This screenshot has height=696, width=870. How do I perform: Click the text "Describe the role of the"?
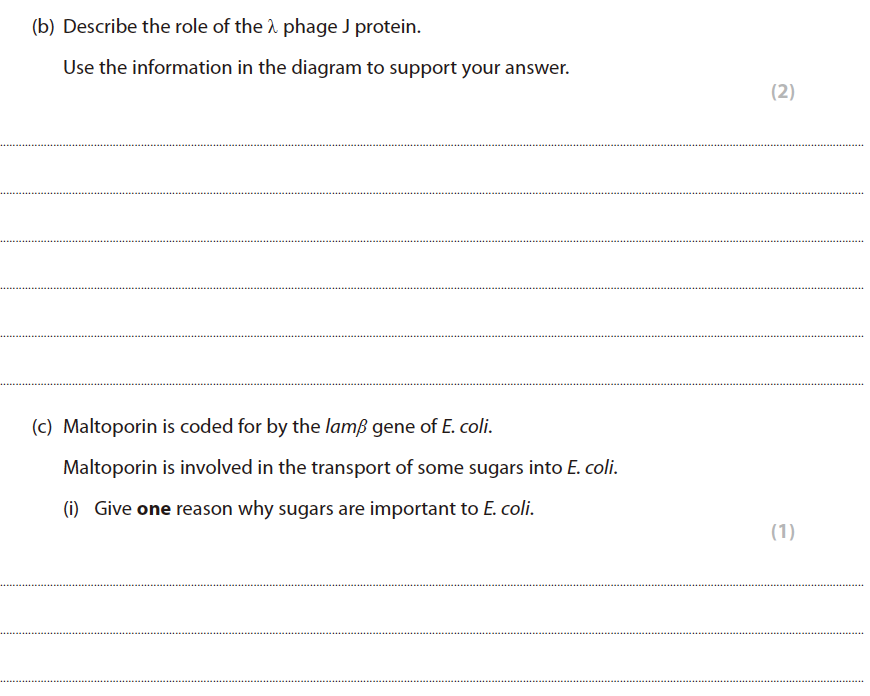click(x=161, y=27)
